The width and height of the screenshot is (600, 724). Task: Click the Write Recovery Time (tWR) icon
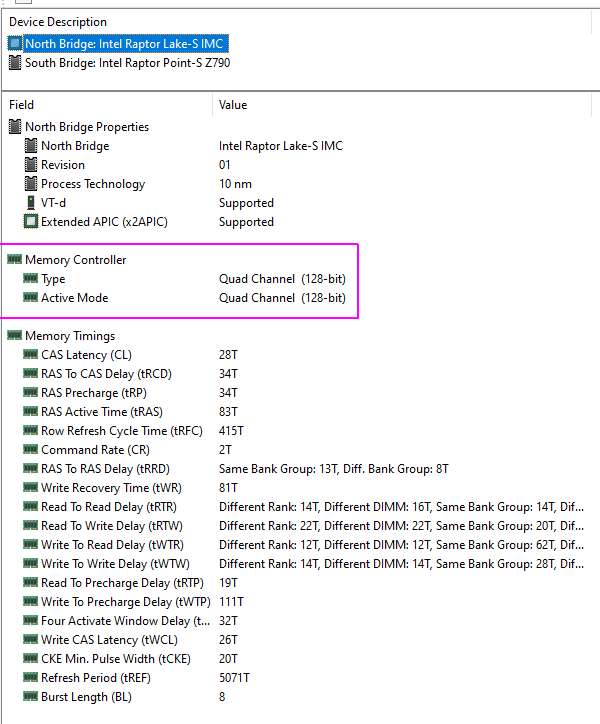pyautogui.click(x=30, y=487)
